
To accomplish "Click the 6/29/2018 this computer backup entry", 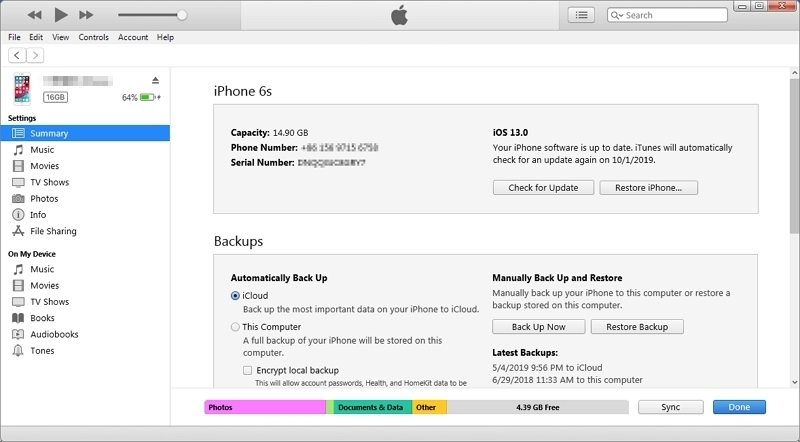I will tap(567, 380).
